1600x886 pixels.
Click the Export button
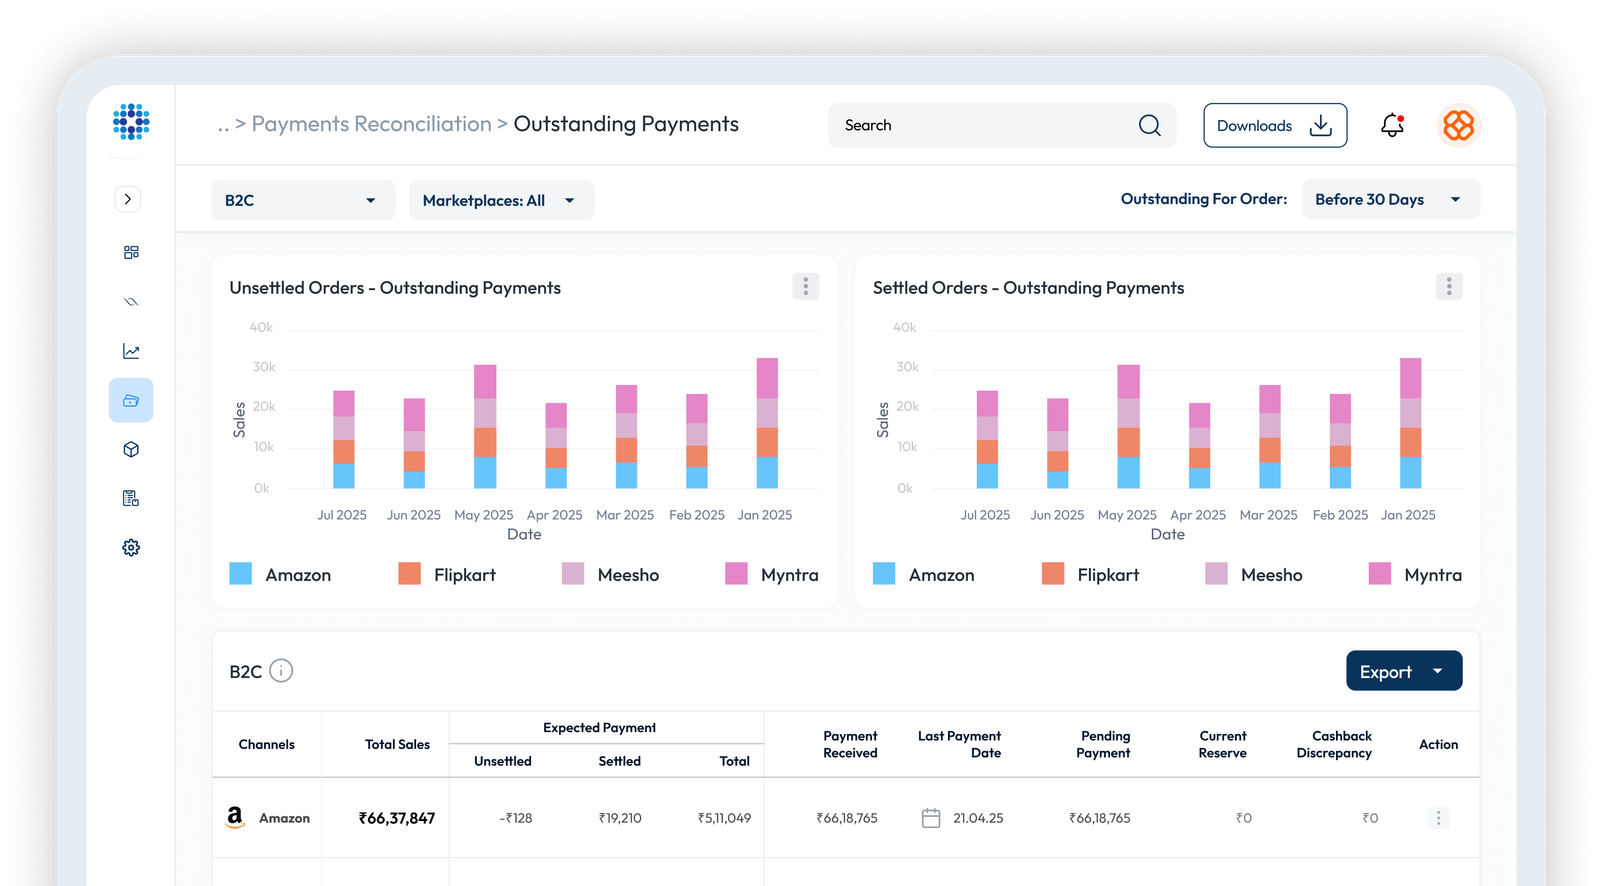(x=1403, y=671)
